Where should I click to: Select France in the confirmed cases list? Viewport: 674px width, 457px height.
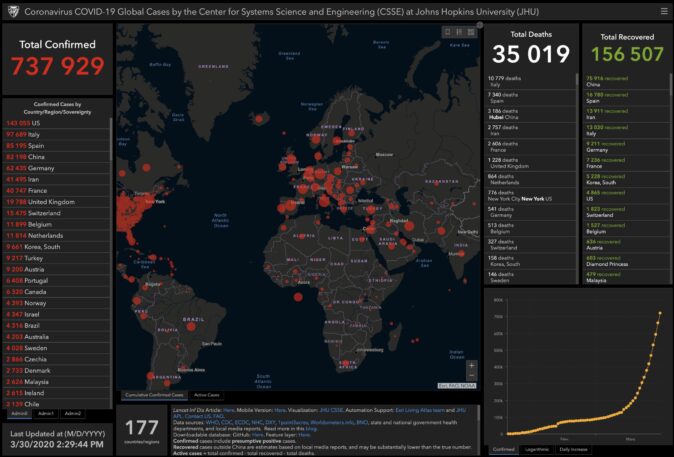tap(56, 190)
